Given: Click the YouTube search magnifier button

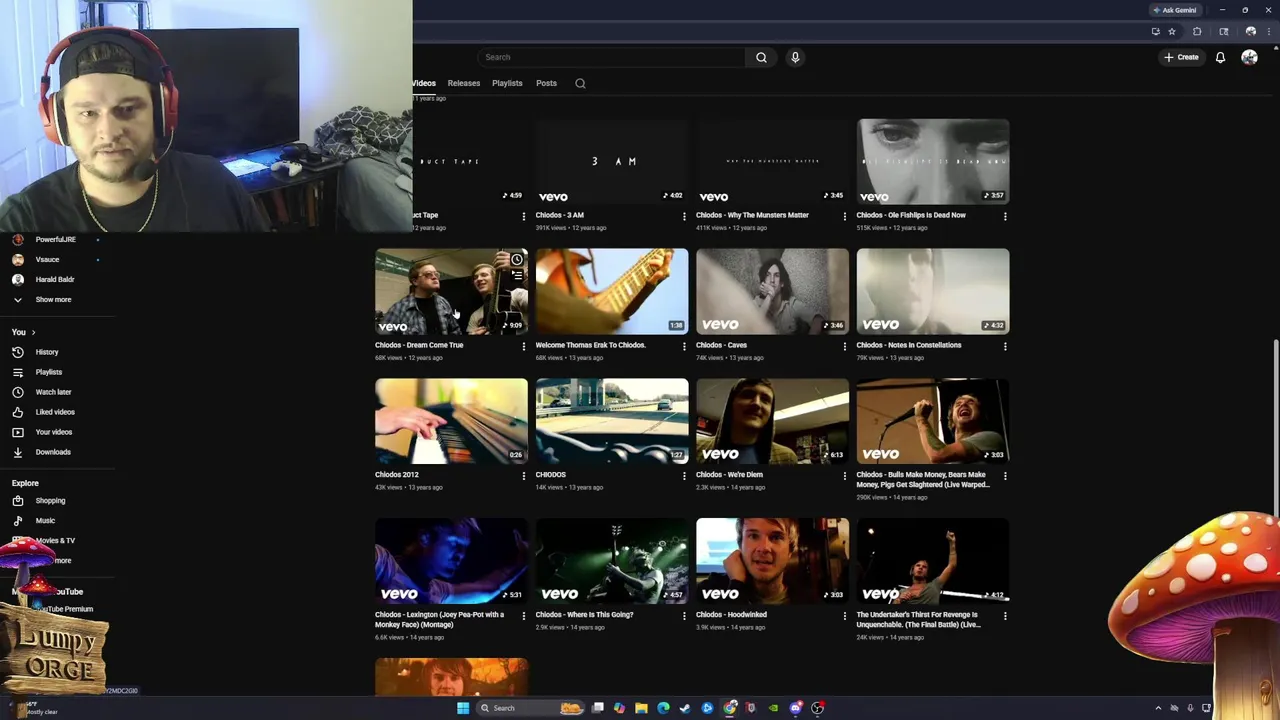Looking at the screenshot, I should pos(761,57).
